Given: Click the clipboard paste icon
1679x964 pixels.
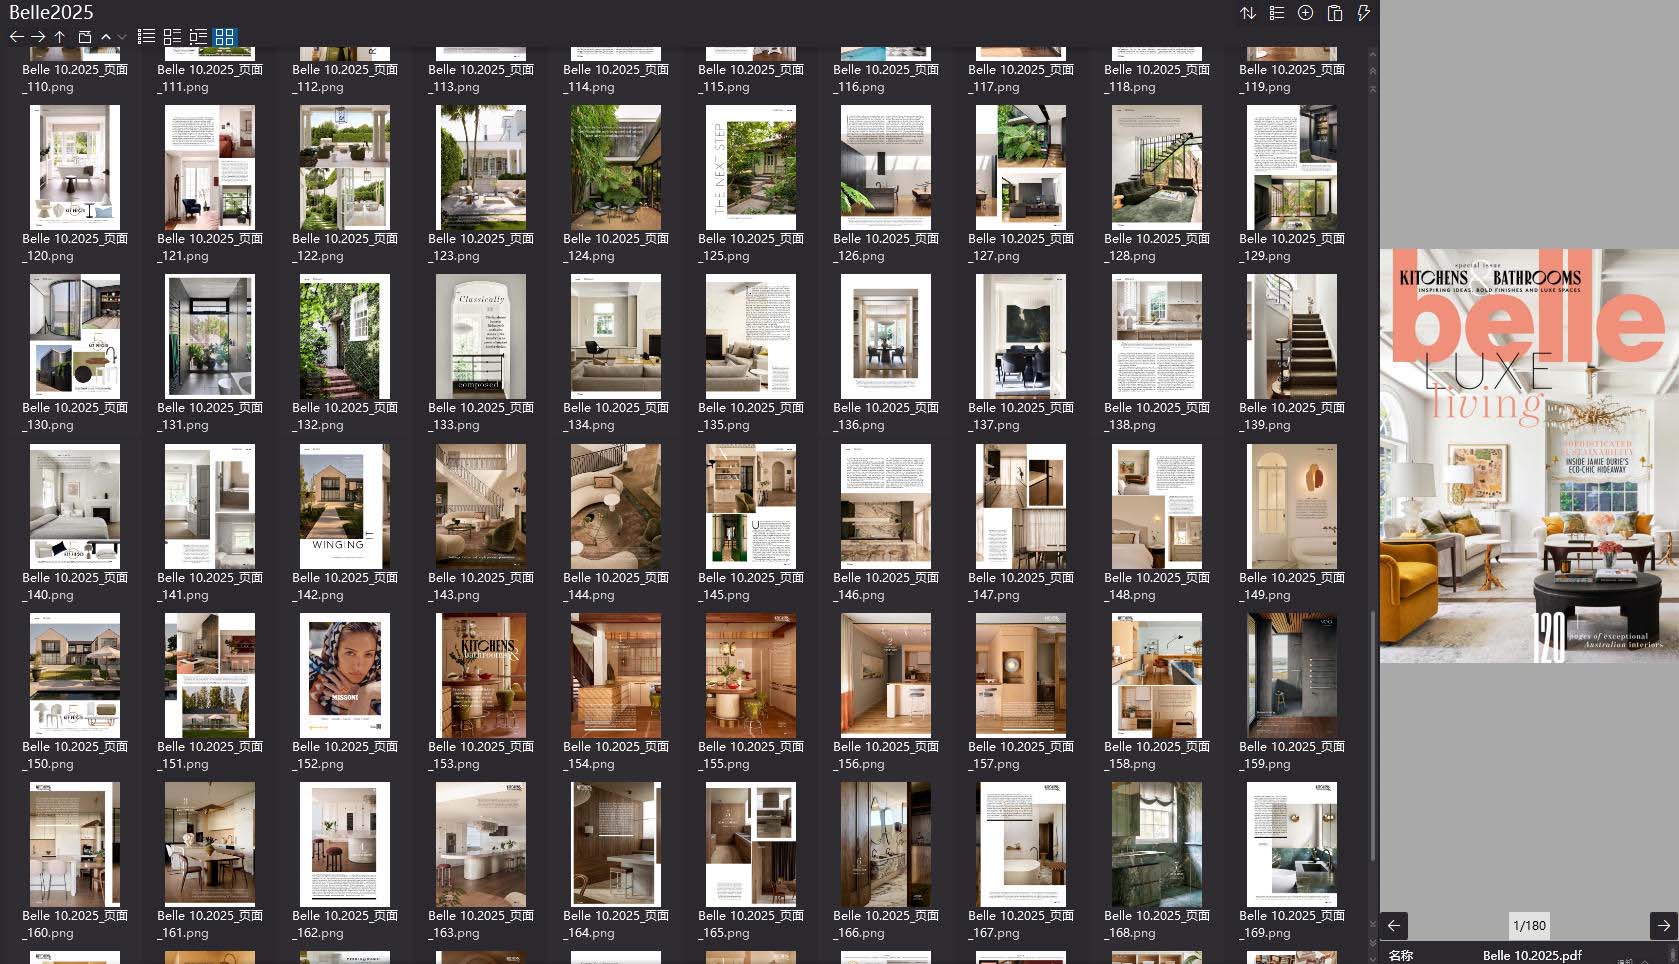Looking at the screenshot, I should 1334,13.
